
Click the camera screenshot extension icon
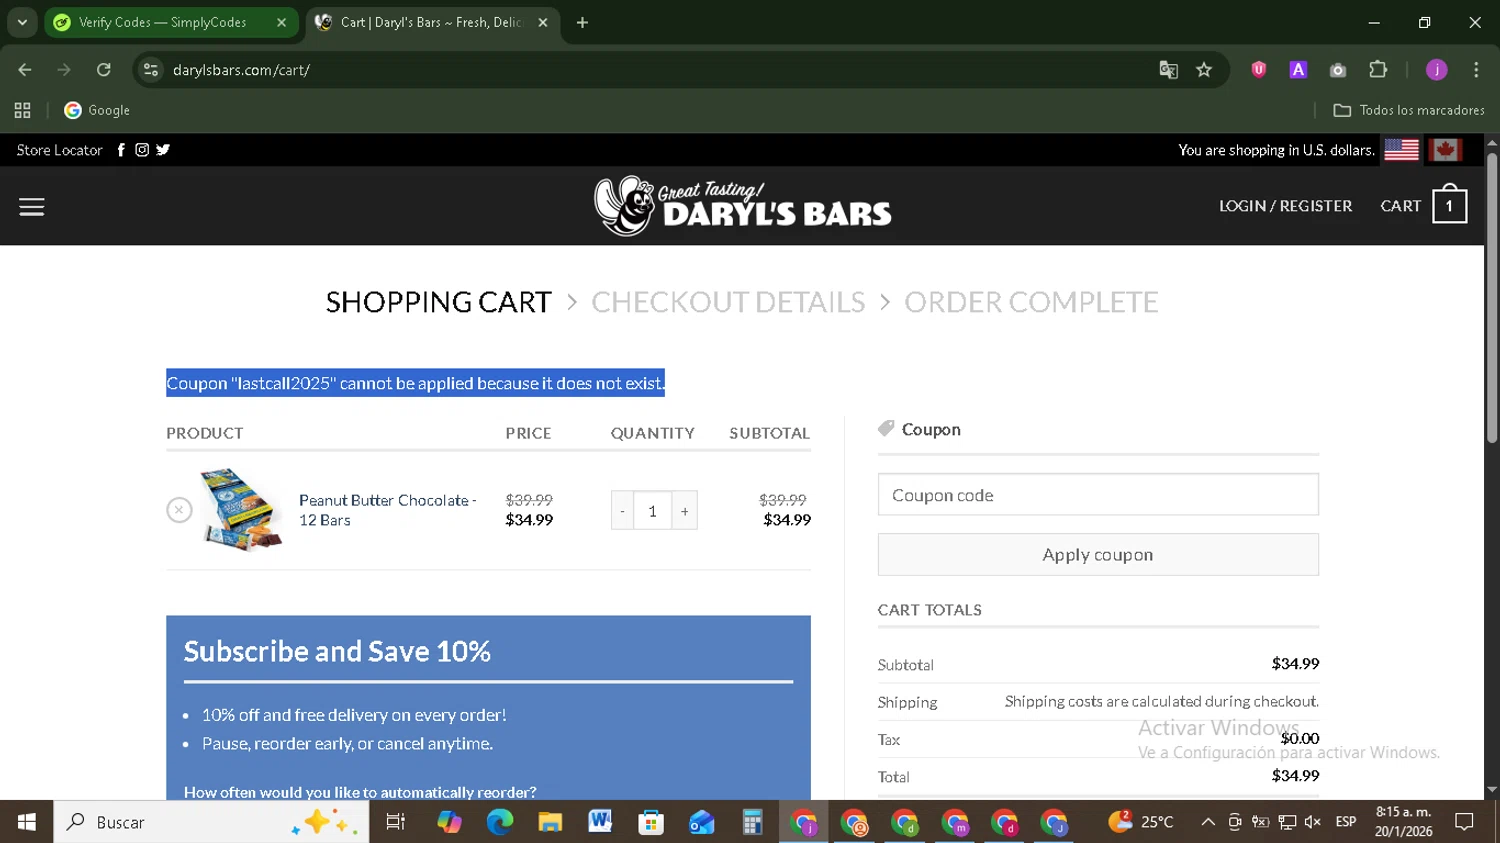1338,70
